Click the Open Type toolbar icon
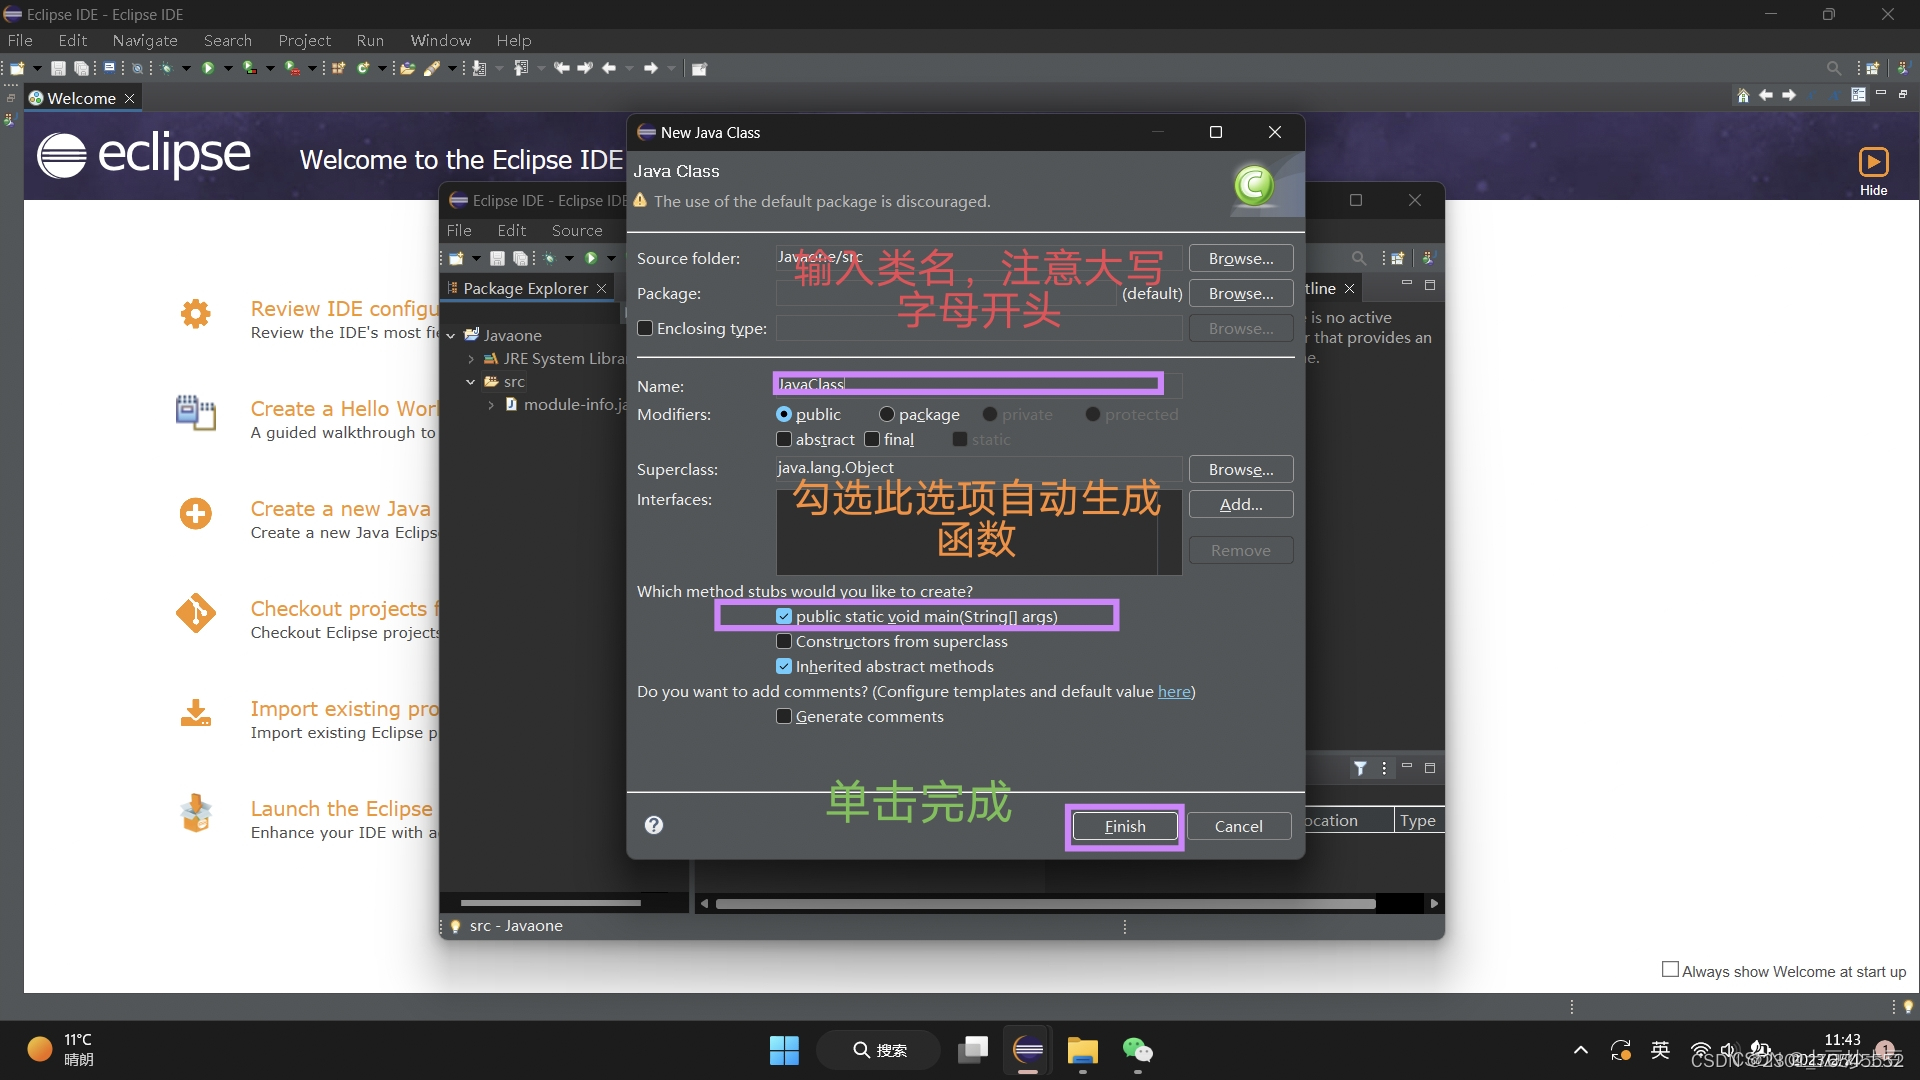Image resolution: width=1920 pixels, height=1080 pixels. pyautogui.click(x=407, y=68)
